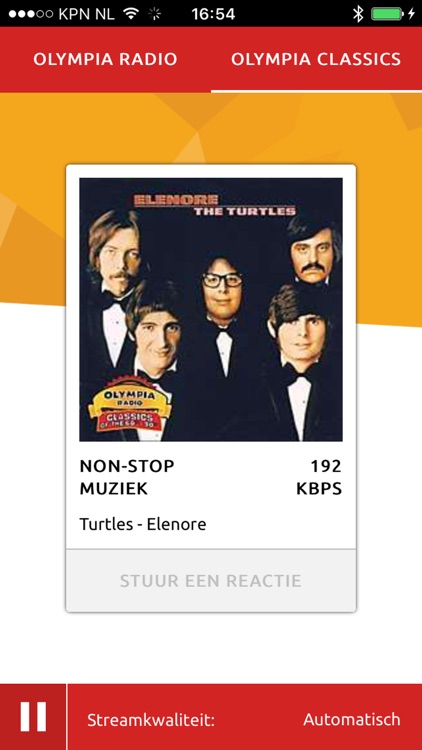Pause the radio stream
422x750 pixels.
pos(33,717)
